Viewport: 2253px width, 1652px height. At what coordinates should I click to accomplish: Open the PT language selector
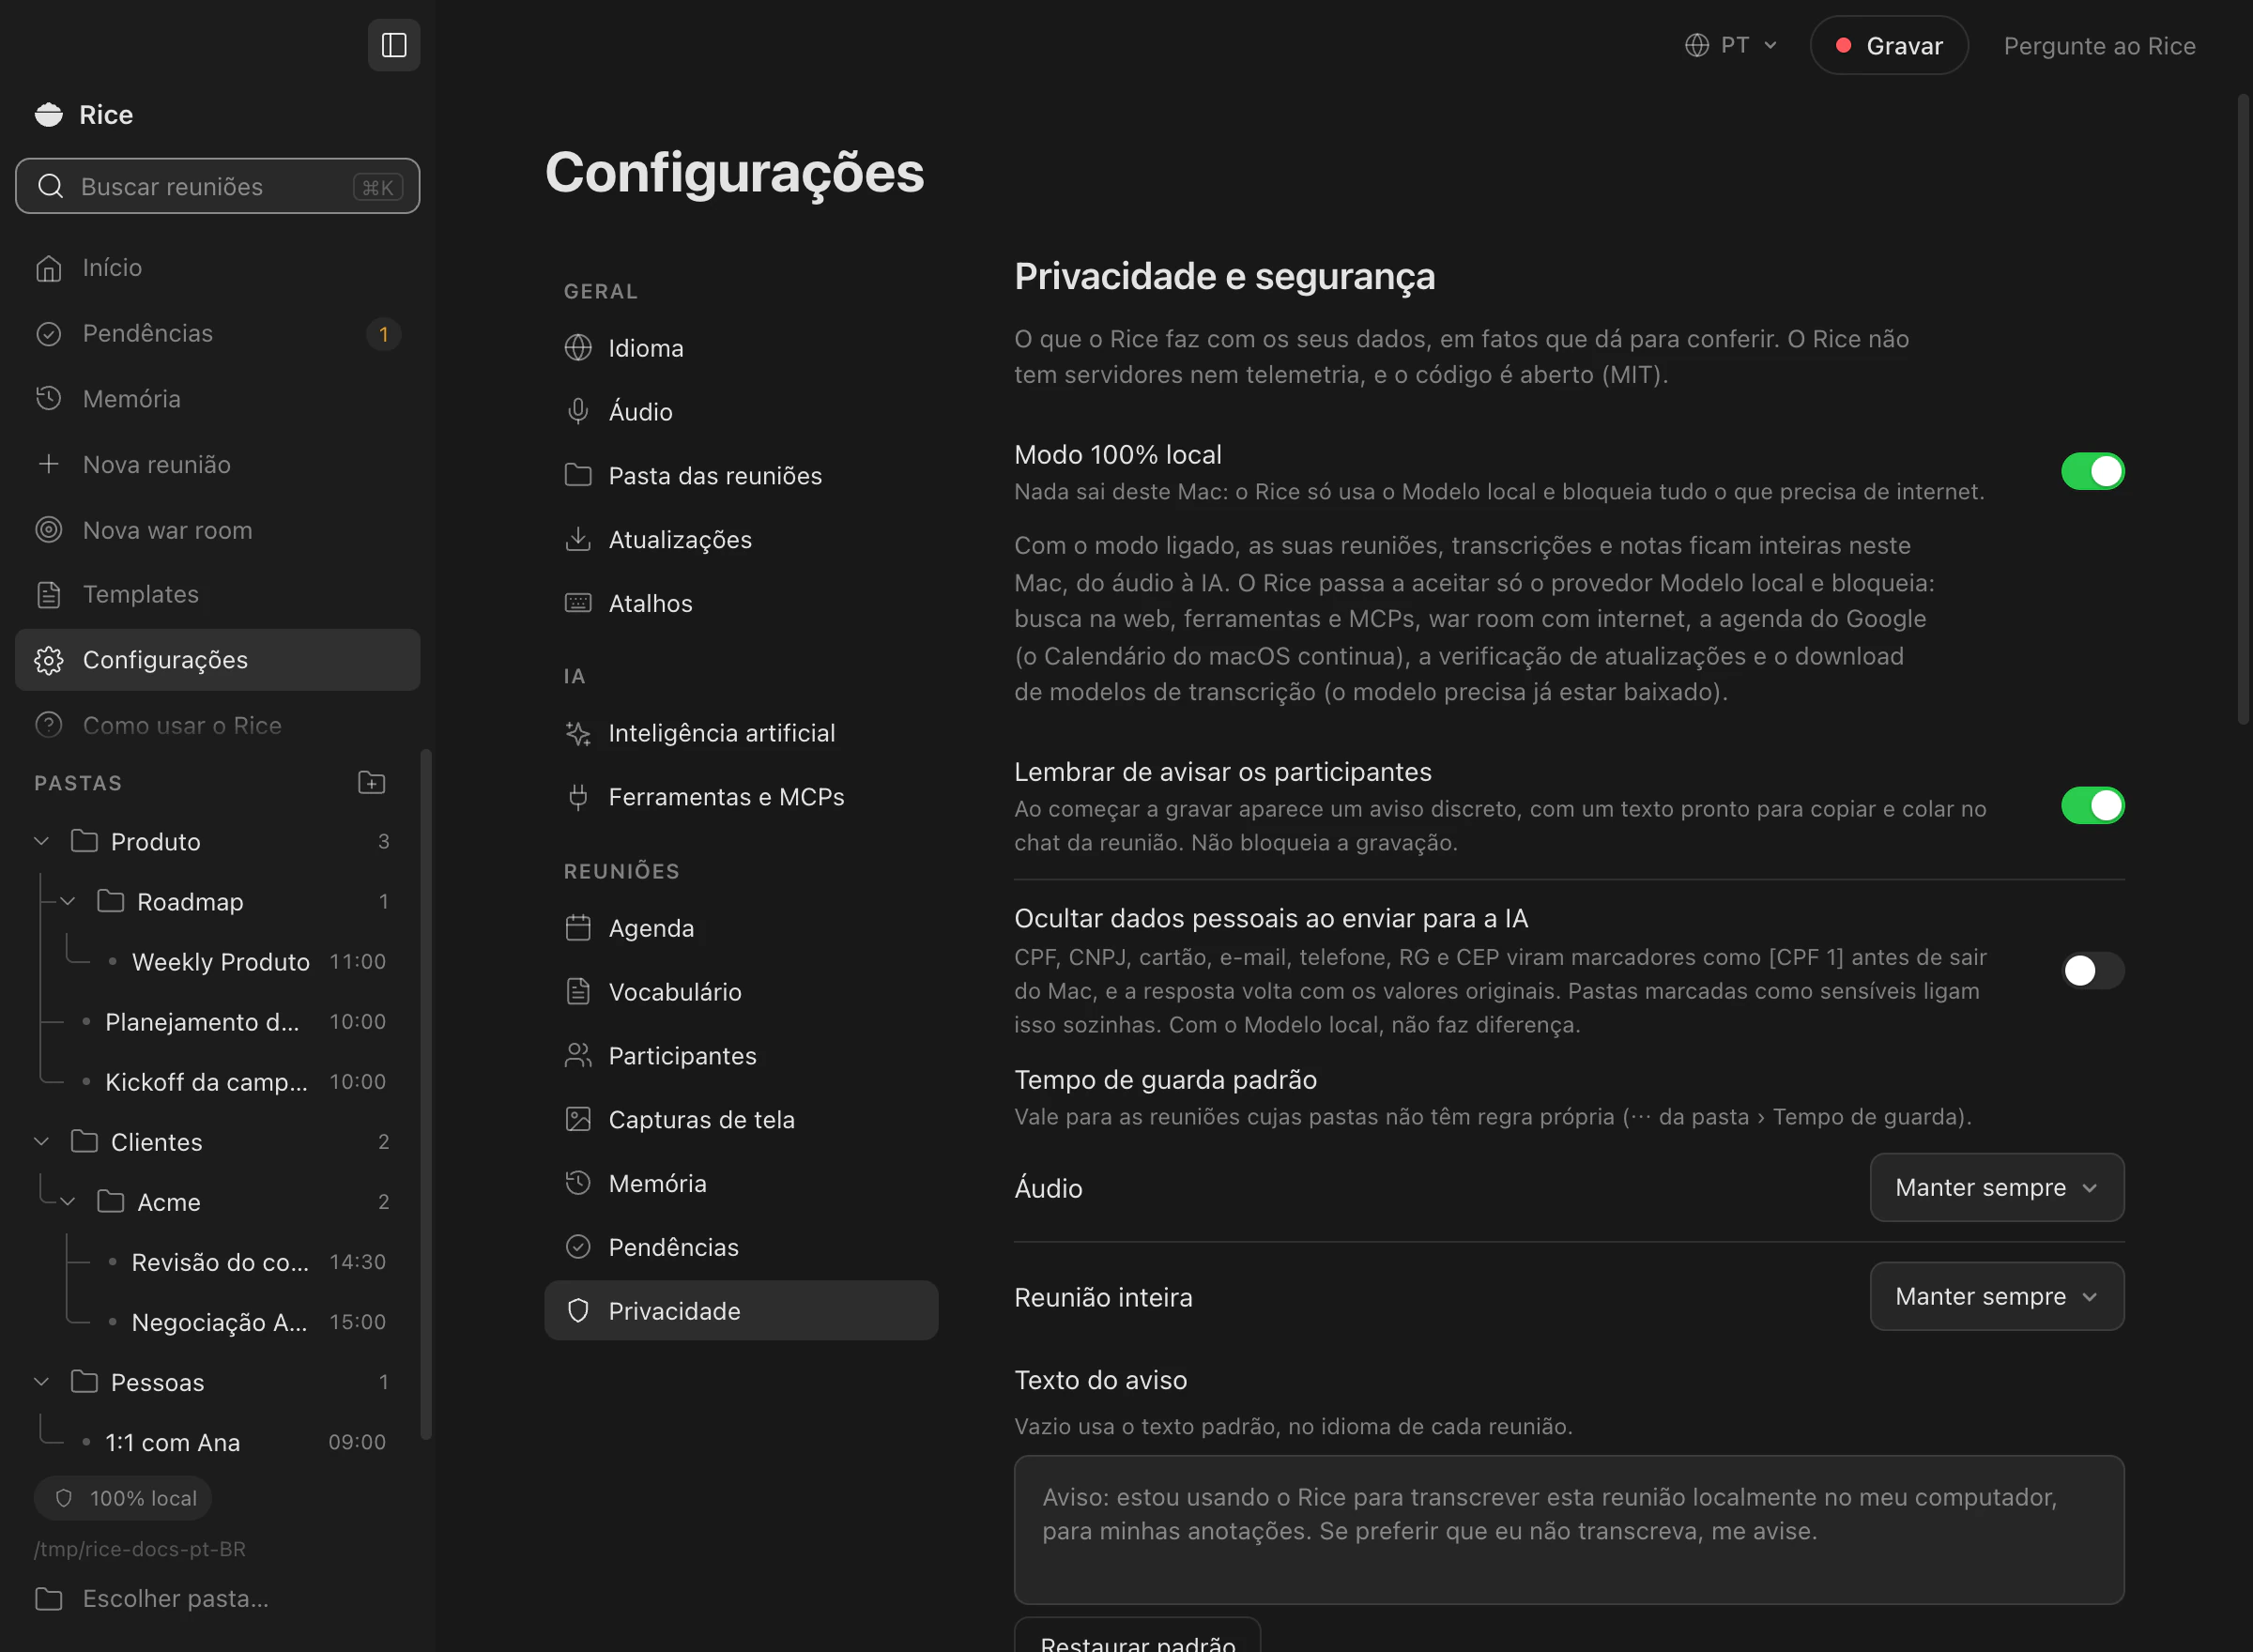1732,45
